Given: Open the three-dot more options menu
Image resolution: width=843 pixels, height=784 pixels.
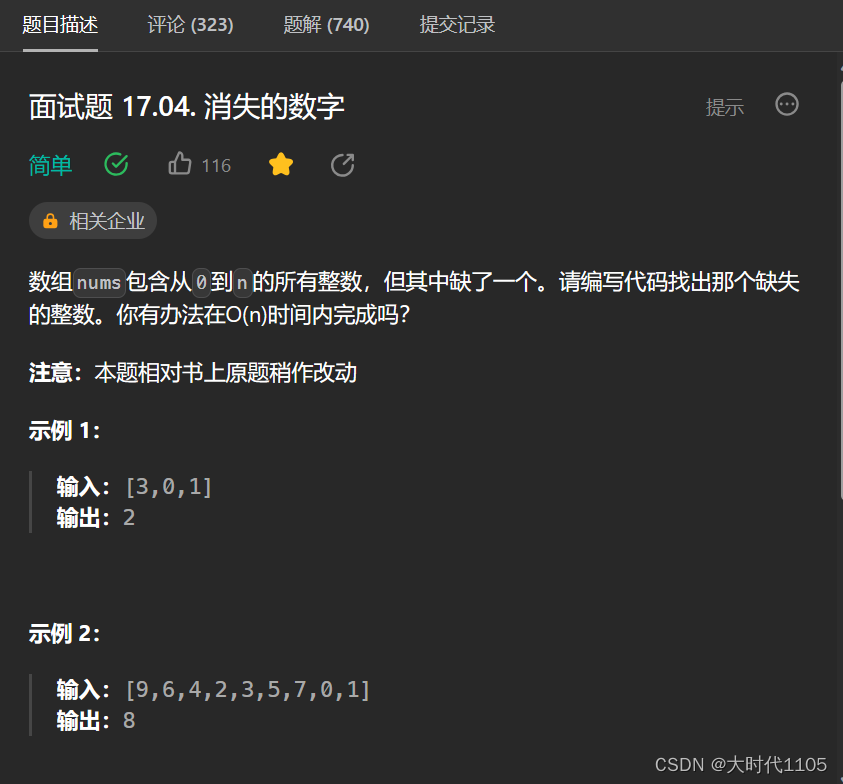Looking at the screenshot, I should (x=787, y=104).
